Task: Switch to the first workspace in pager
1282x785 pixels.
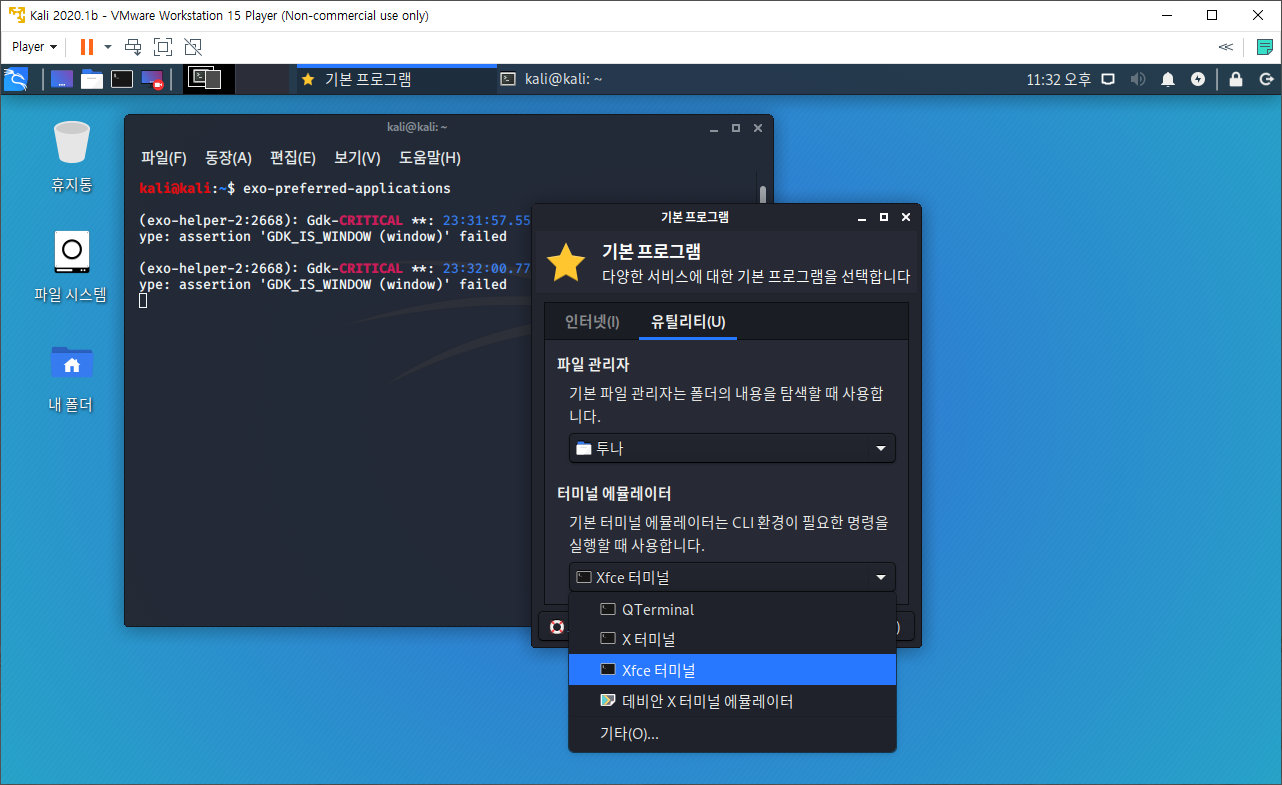Action: (210, 79)
